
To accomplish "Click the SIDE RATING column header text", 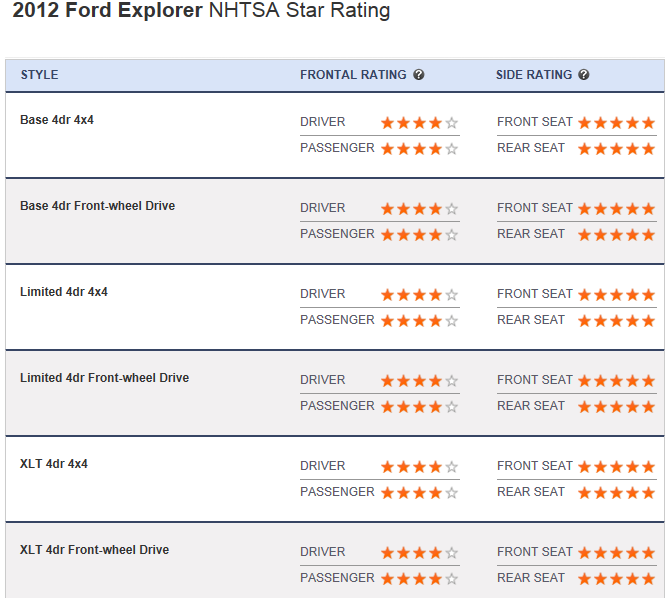I will click(x=534, y=75).
